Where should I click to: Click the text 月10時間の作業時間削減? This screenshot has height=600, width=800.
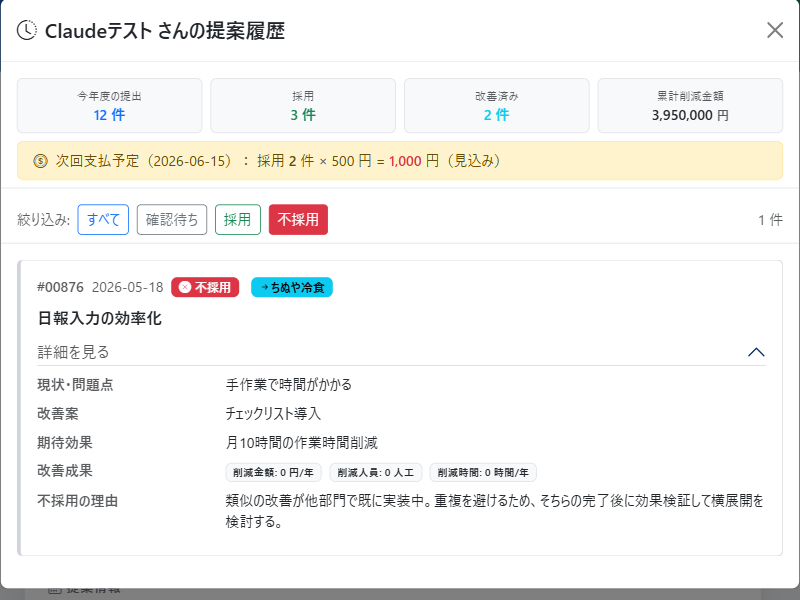click(x=302, y=442)
